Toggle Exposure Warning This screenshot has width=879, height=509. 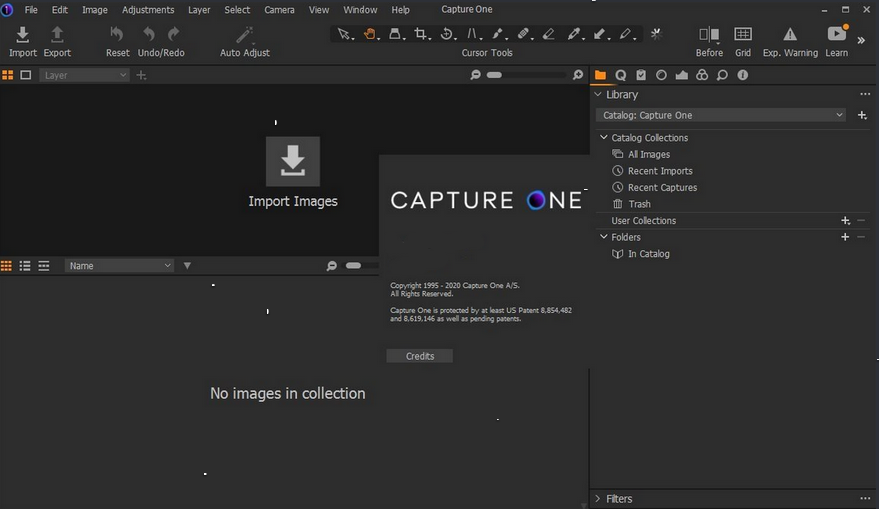pyautogui.click(x=790, y=34)
